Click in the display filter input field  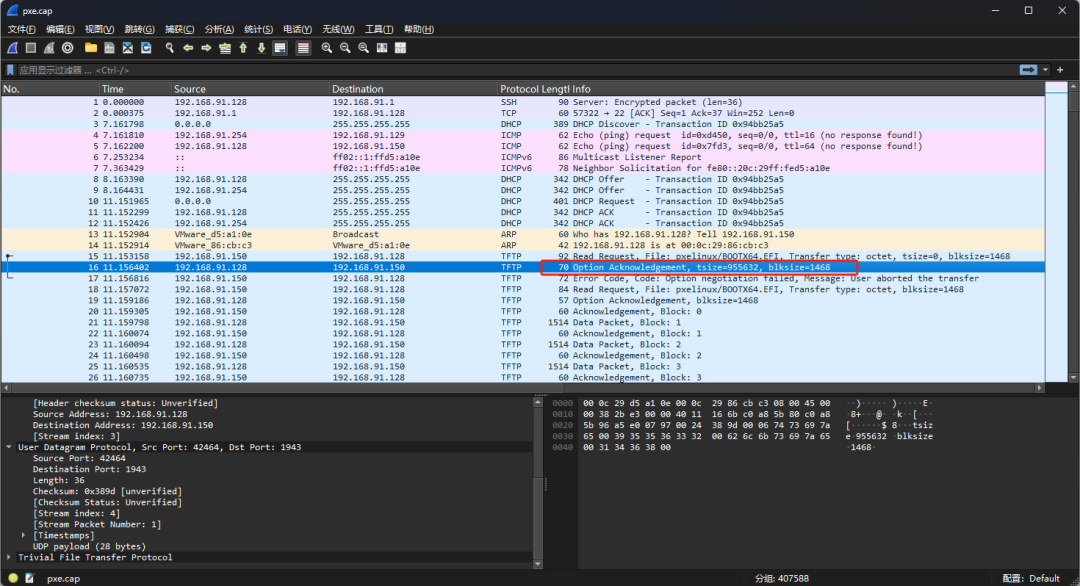[x=500, y=70]
